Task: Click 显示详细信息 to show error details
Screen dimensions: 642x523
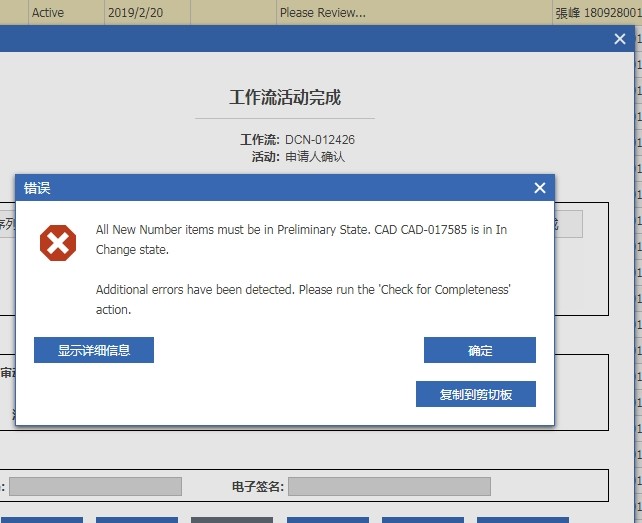Action: click(94, 350)
